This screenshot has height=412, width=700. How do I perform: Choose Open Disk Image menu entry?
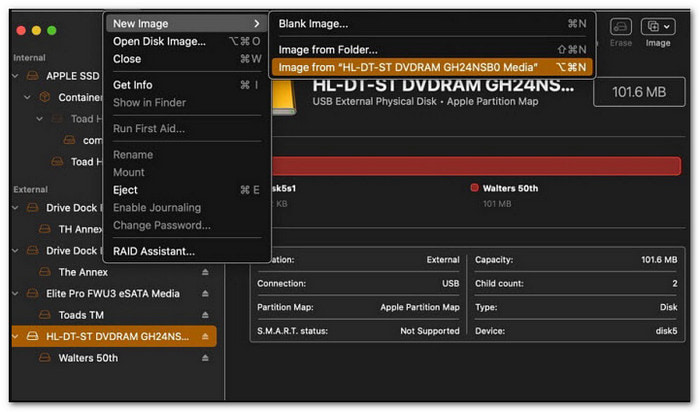point(187,42)
